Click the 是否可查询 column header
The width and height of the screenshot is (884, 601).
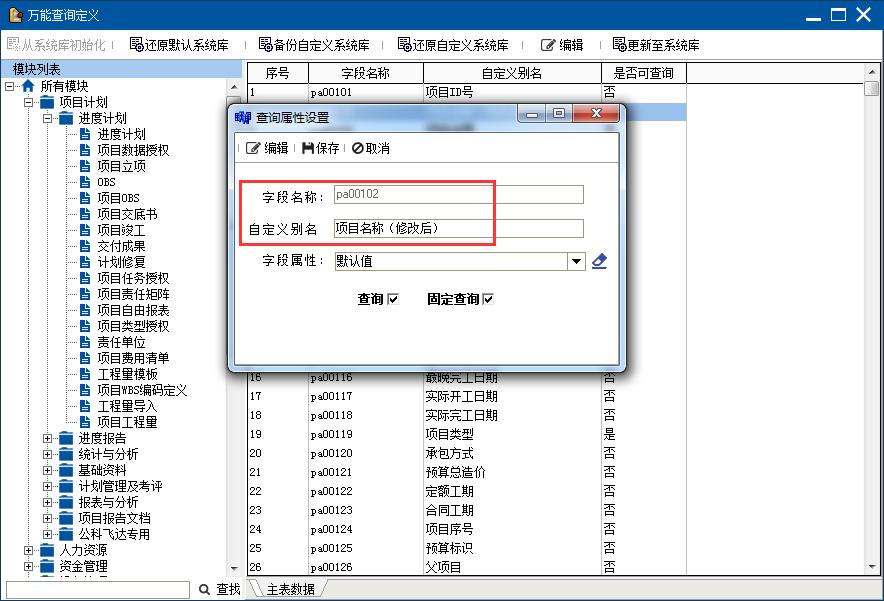pyautogui.click(x=643, y=73)
